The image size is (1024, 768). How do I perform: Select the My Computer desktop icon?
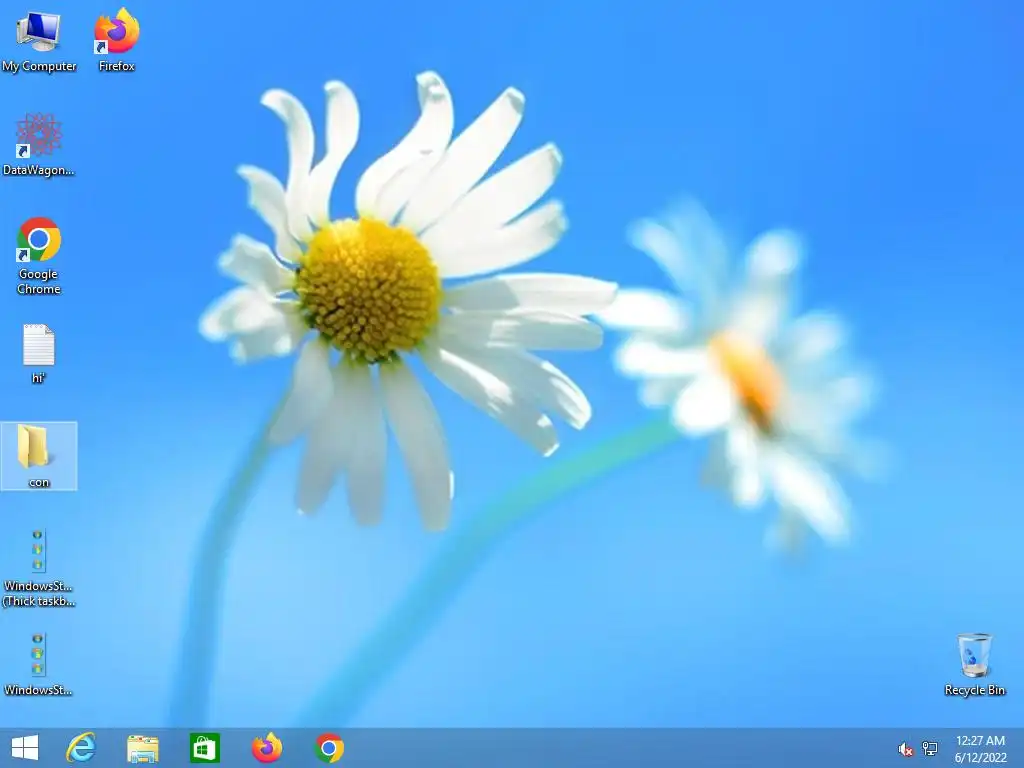(x=39, y=40)
